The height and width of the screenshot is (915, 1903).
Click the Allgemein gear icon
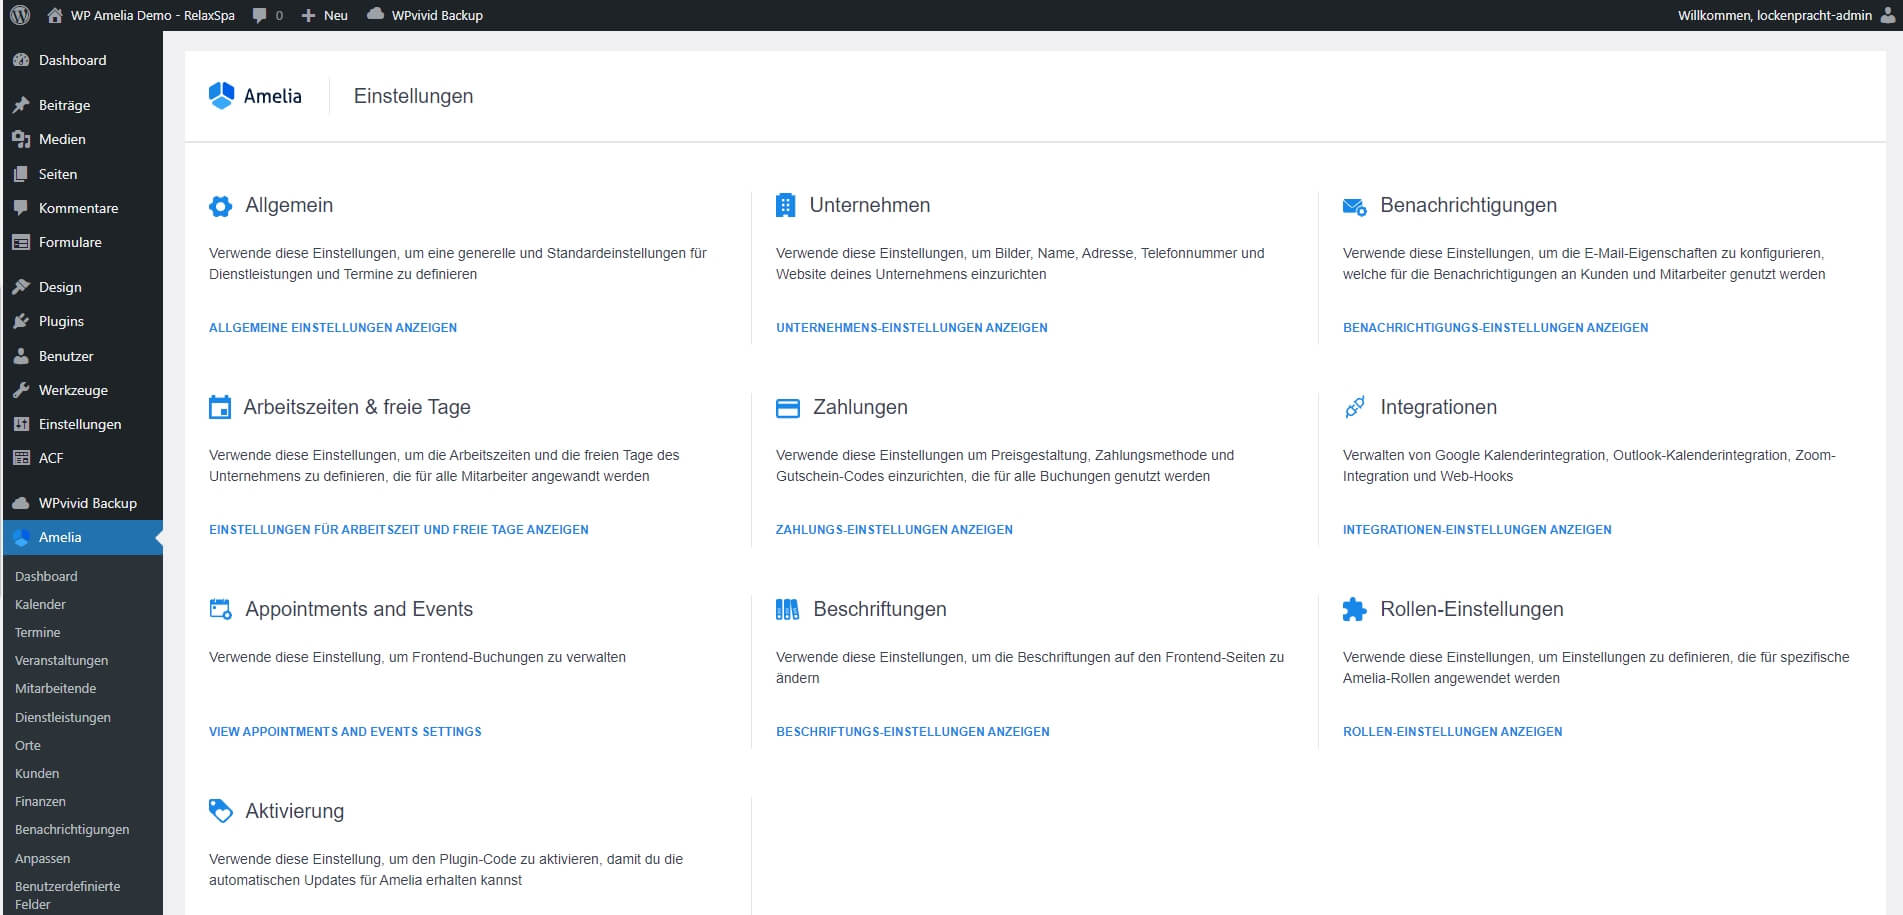coord(220,206)
